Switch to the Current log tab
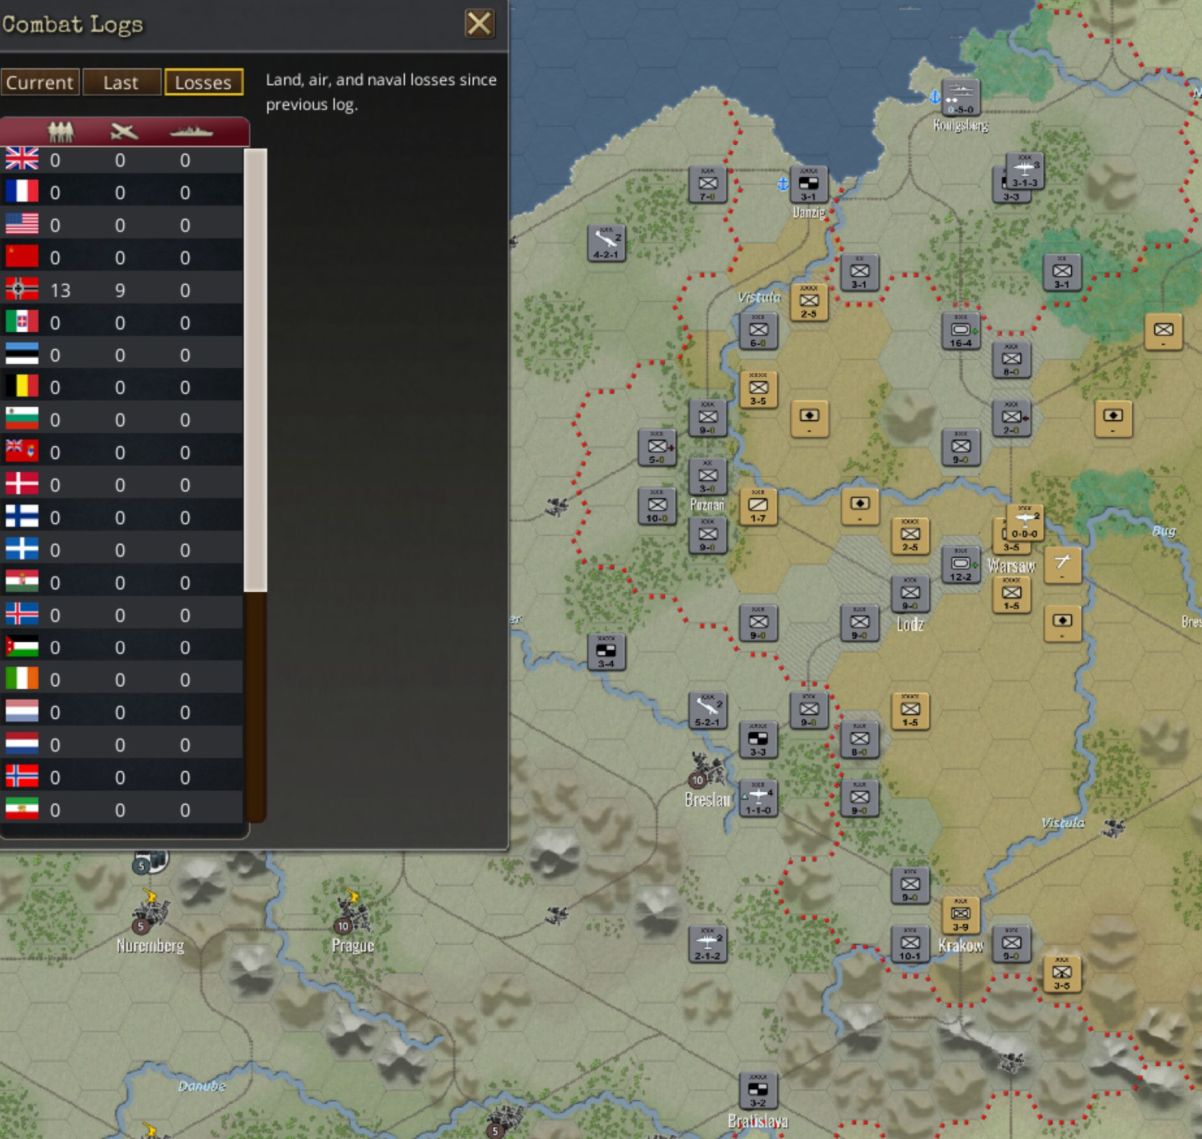This screenshot has height=1139, width=1202. [40, 83]
